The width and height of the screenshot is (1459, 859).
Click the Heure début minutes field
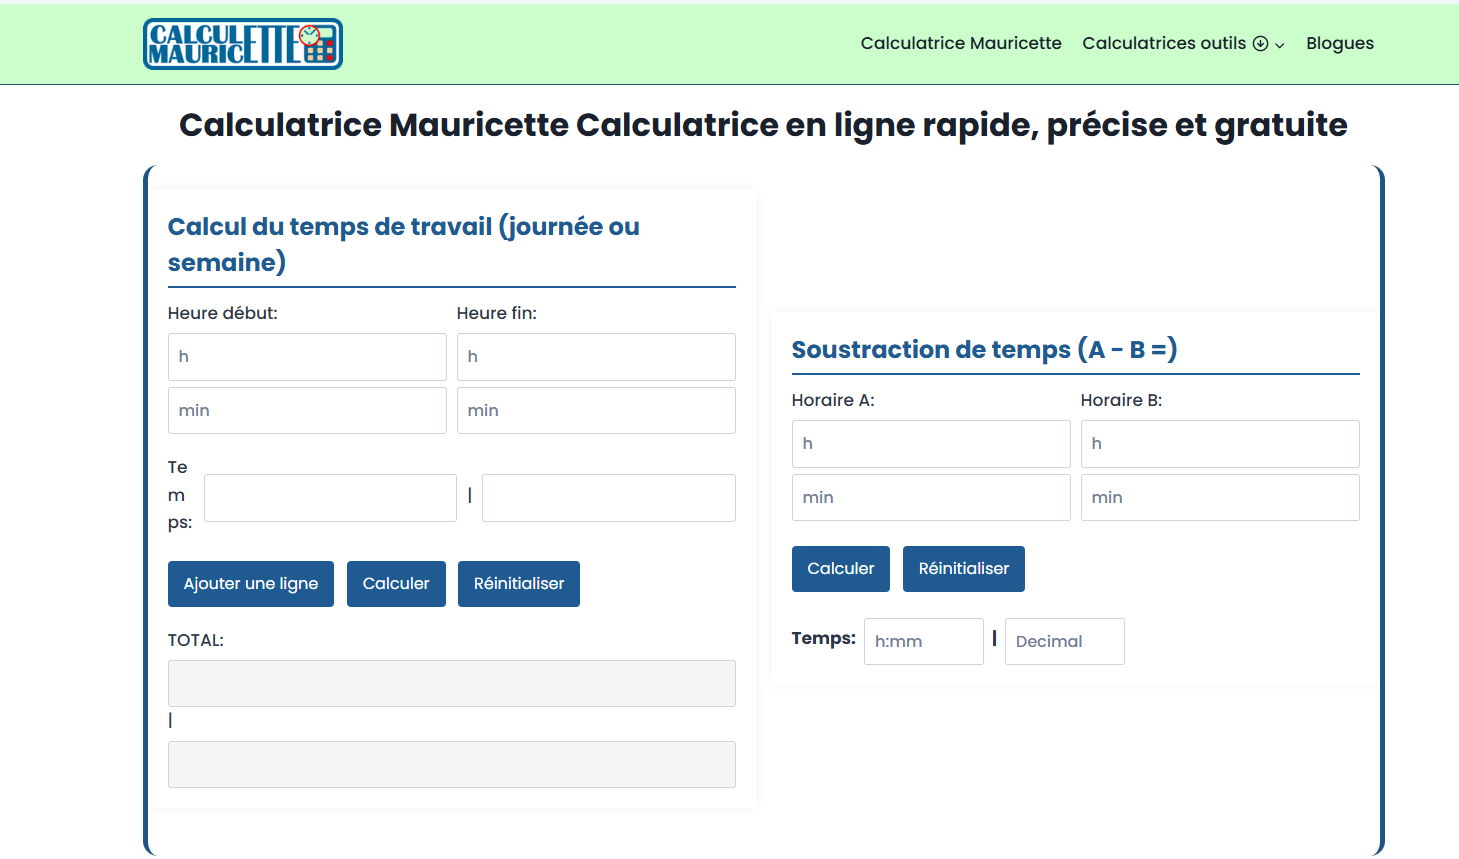tap(307, 411)
